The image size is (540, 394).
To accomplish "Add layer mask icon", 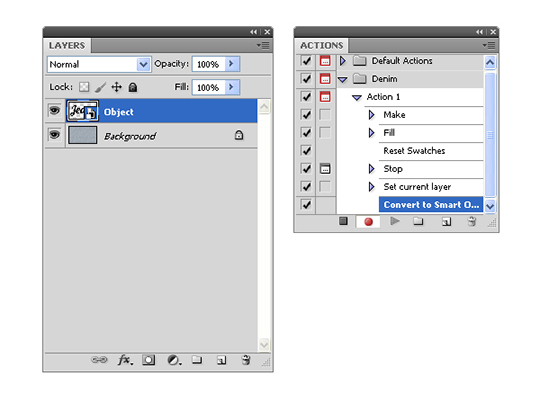I will click(148, 360).
